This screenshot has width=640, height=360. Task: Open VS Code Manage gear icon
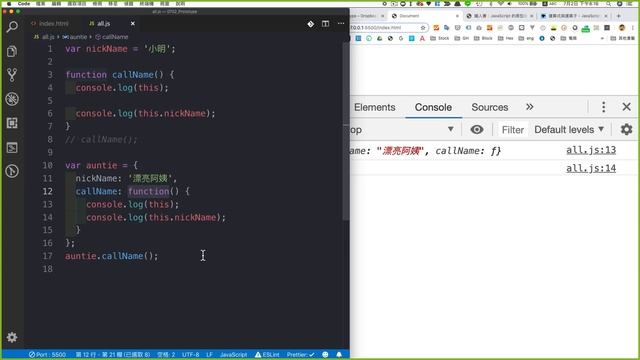click(12, 337)
